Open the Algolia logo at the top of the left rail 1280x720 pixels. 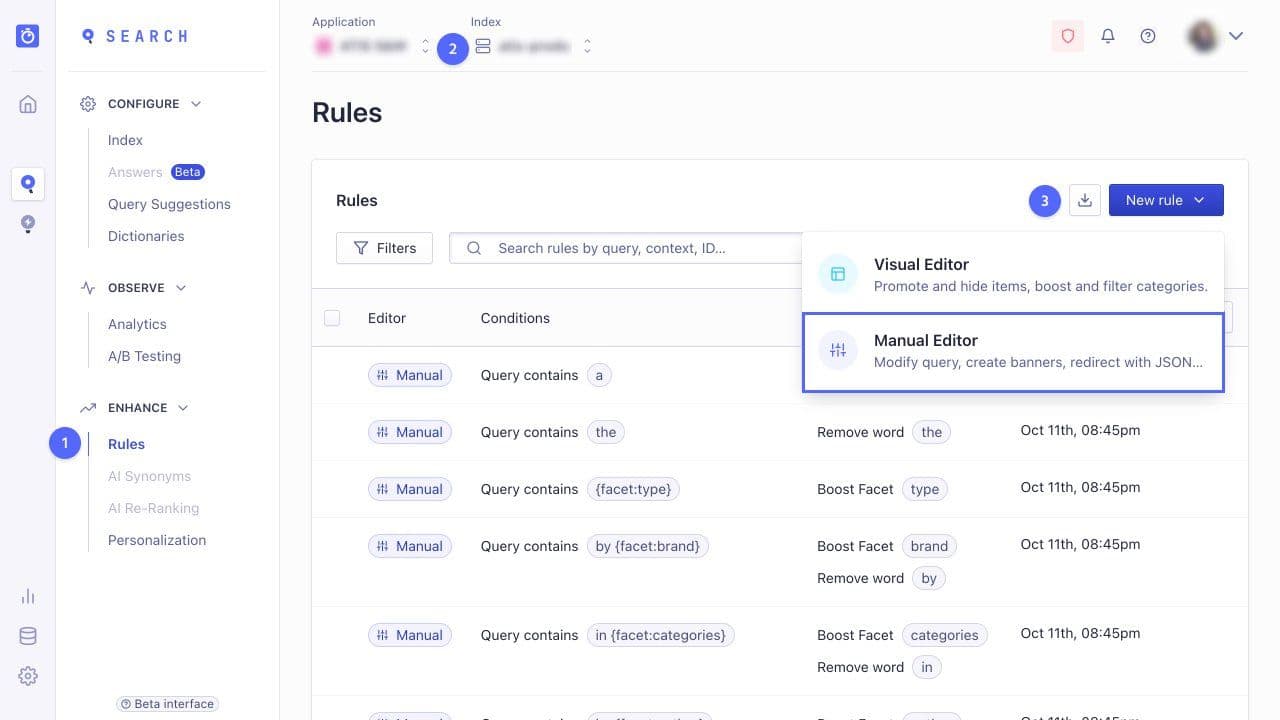click(x=28, y=36)
